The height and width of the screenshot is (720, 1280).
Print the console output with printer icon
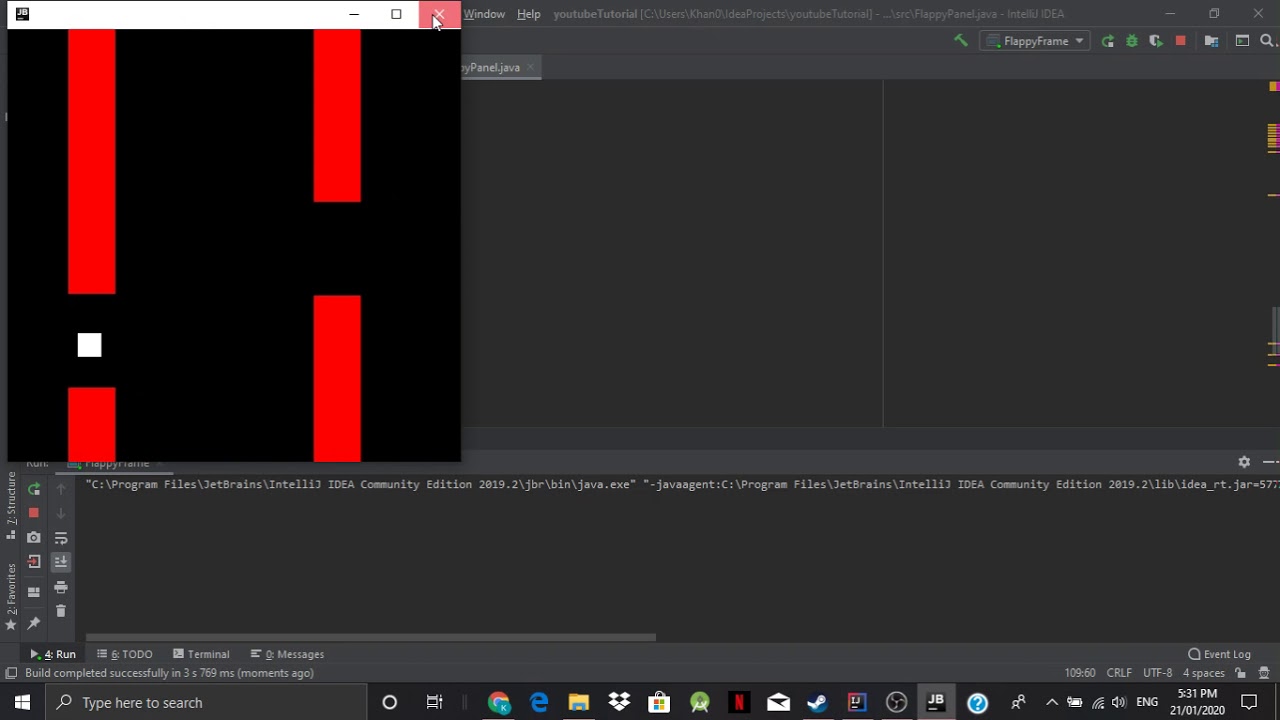pos(61,587)
